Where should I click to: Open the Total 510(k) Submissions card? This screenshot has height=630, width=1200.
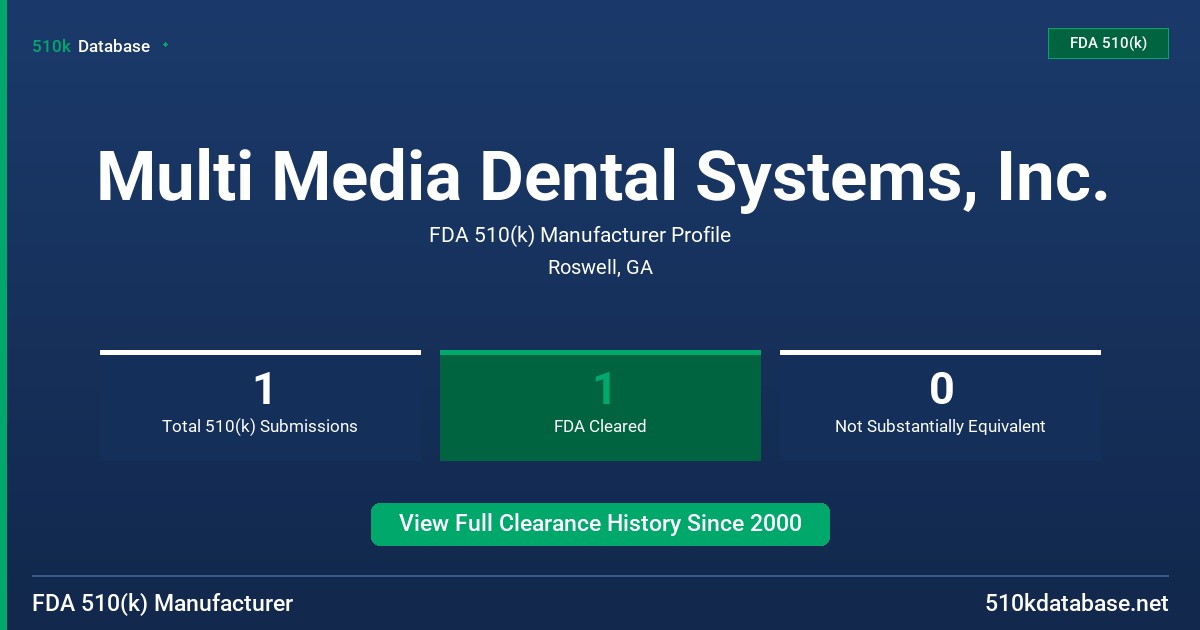click(260, 405)
